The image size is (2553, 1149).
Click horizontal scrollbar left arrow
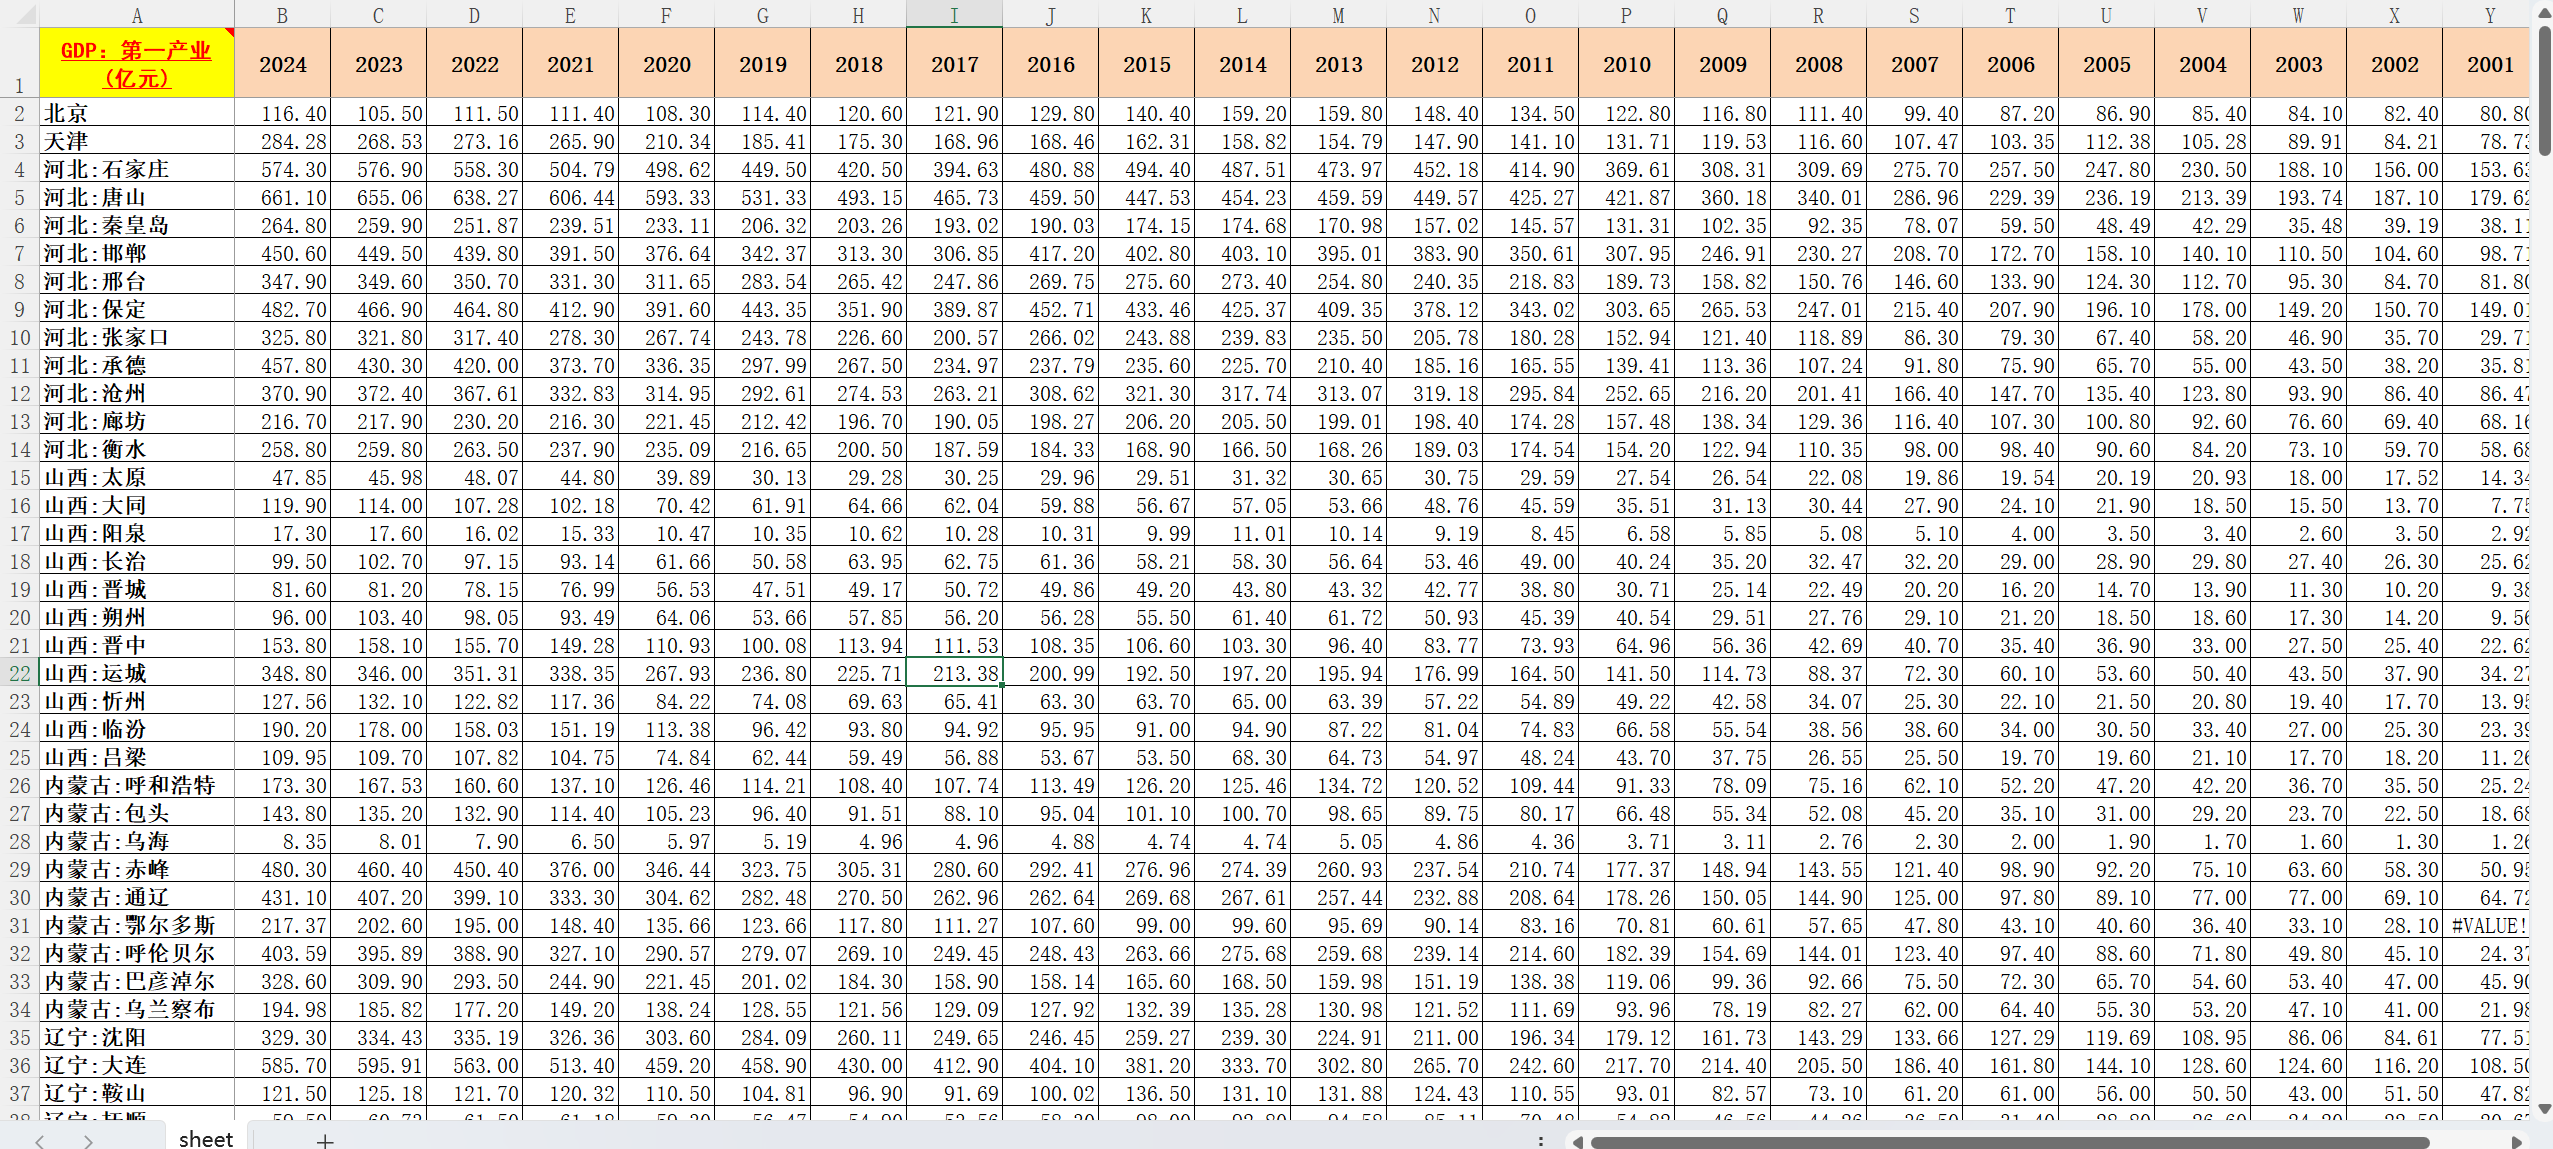[x=1577, y=1141]
